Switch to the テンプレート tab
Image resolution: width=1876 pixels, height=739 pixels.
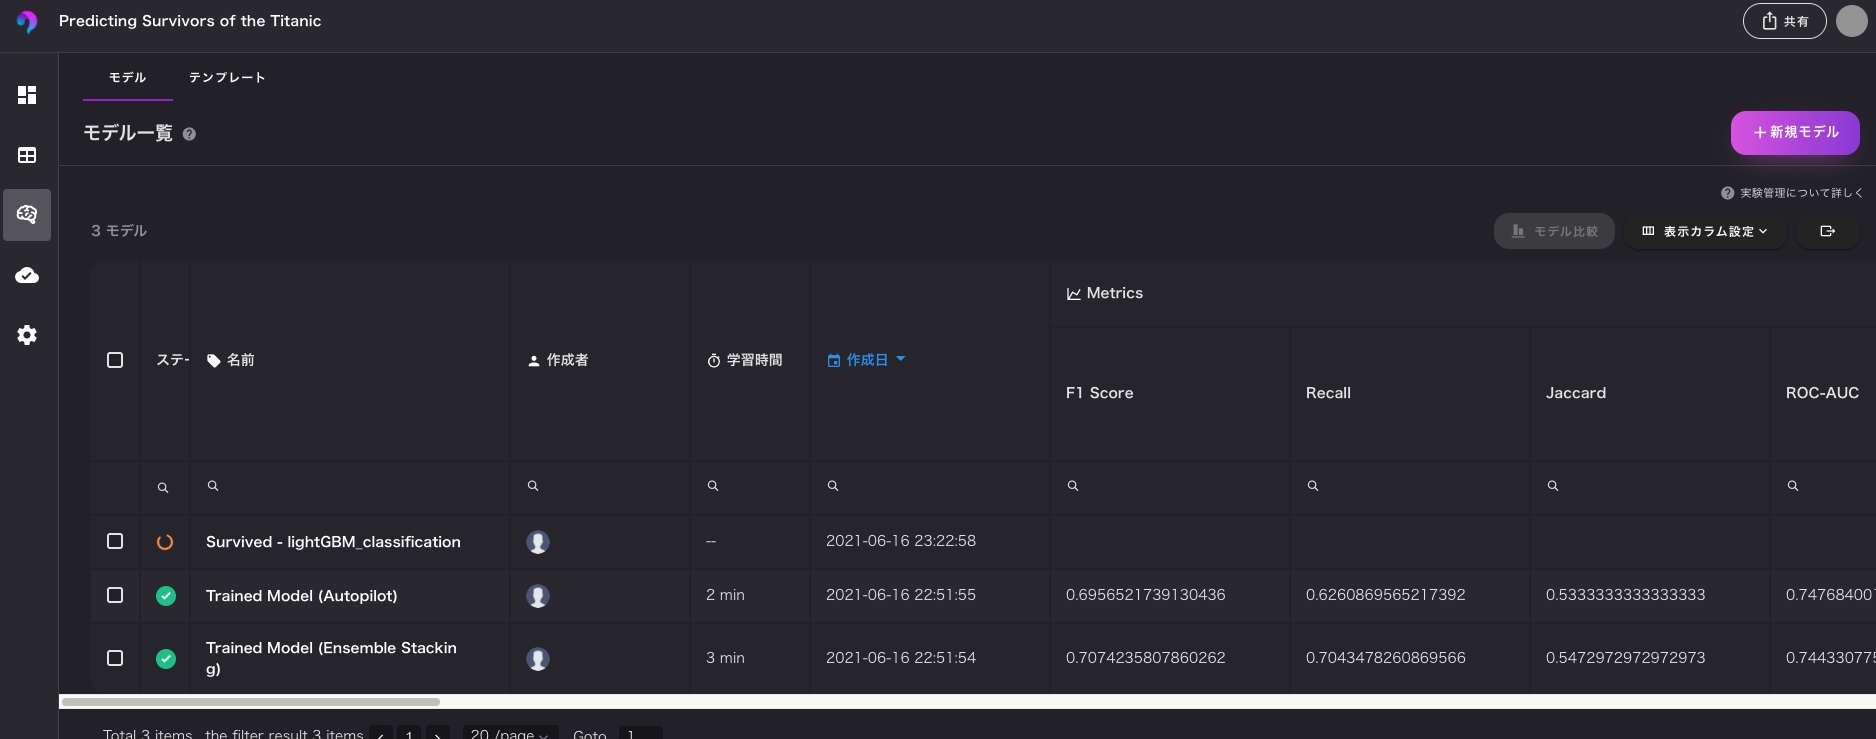tap(227, 77)
